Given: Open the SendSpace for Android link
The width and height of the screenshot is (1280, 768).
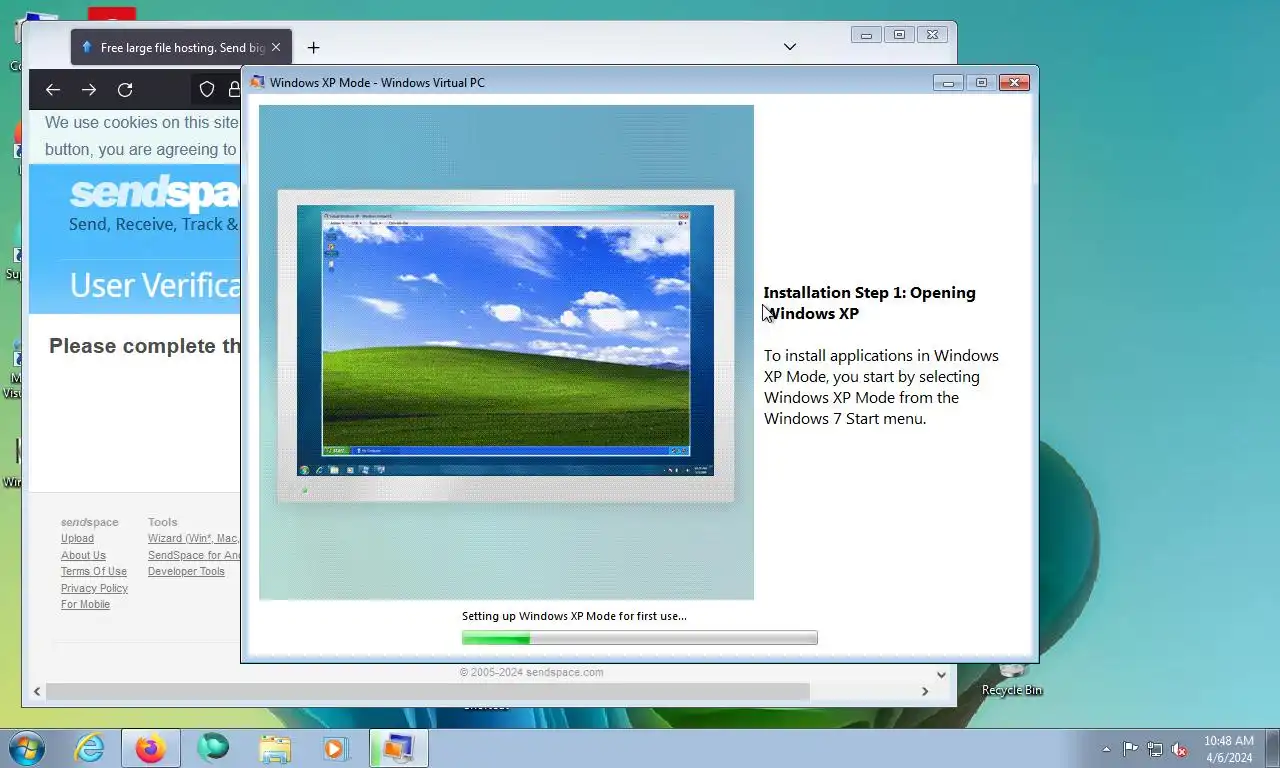Looking at the screenshot, I should [194, 555].
